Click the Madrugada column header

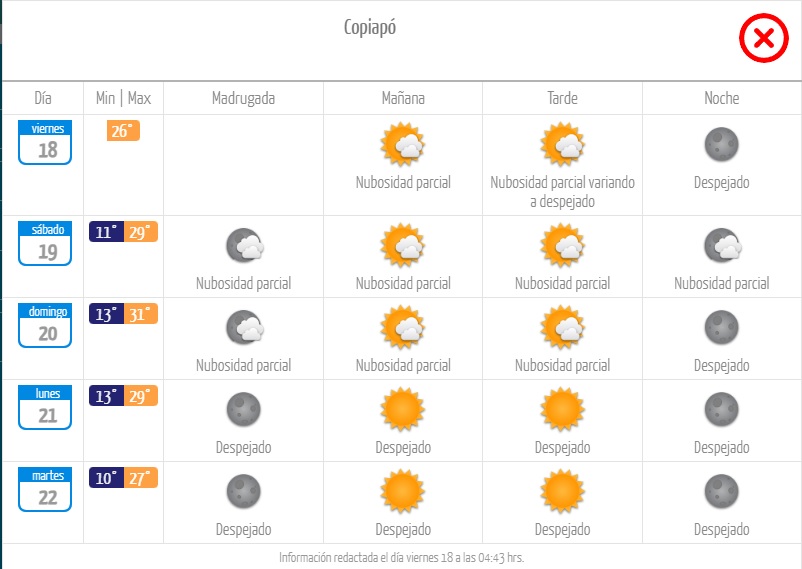click(x=243, y=98)
